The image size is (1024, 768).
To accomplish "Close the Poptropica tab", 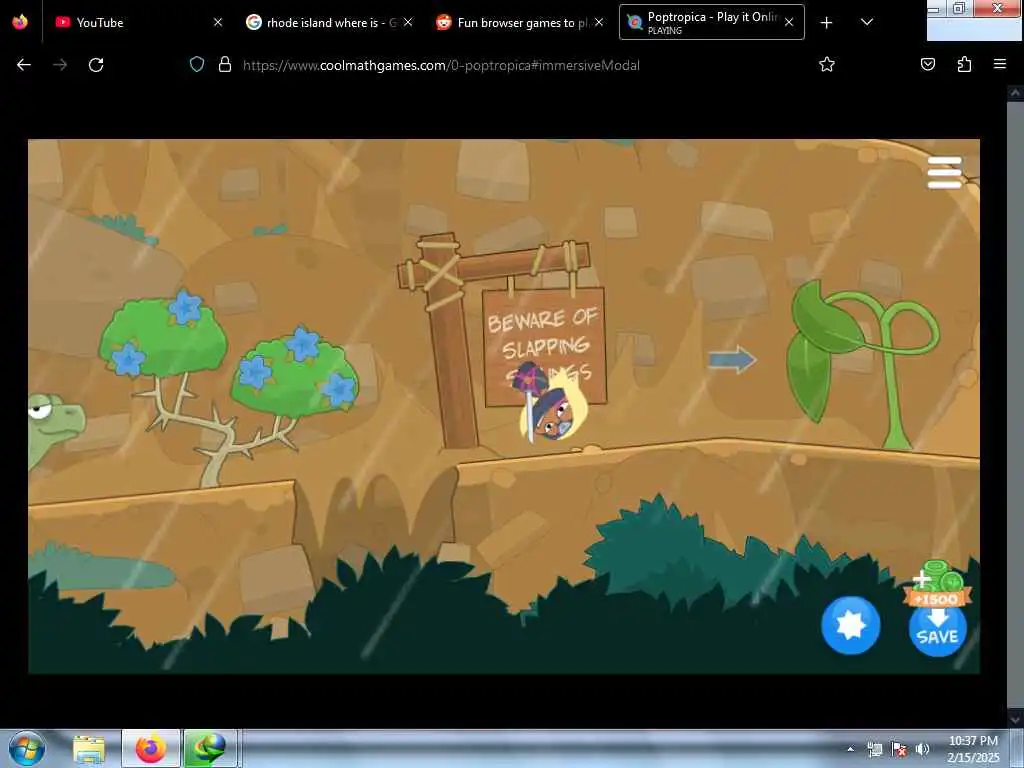I will [x=789, y=22].
